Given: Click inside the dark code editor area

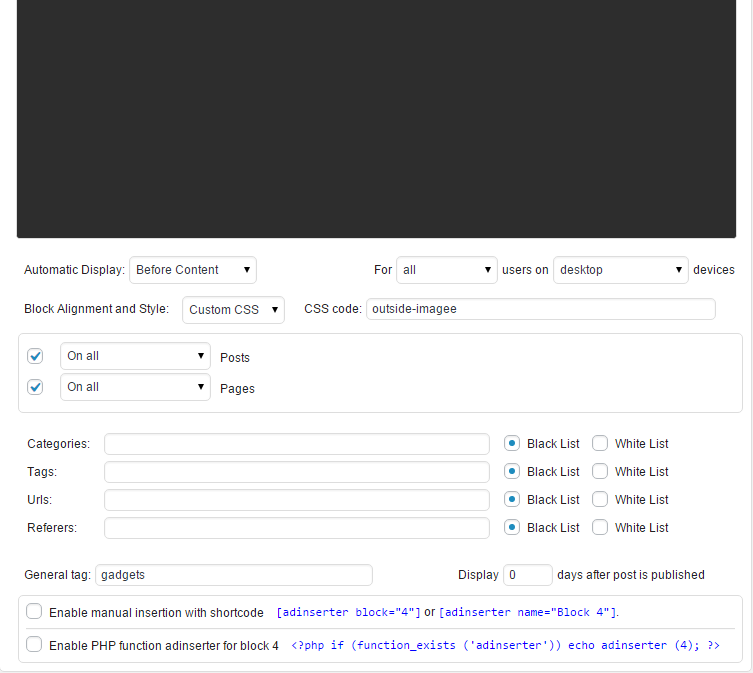Looking at the screenshot, I should 376,118.
